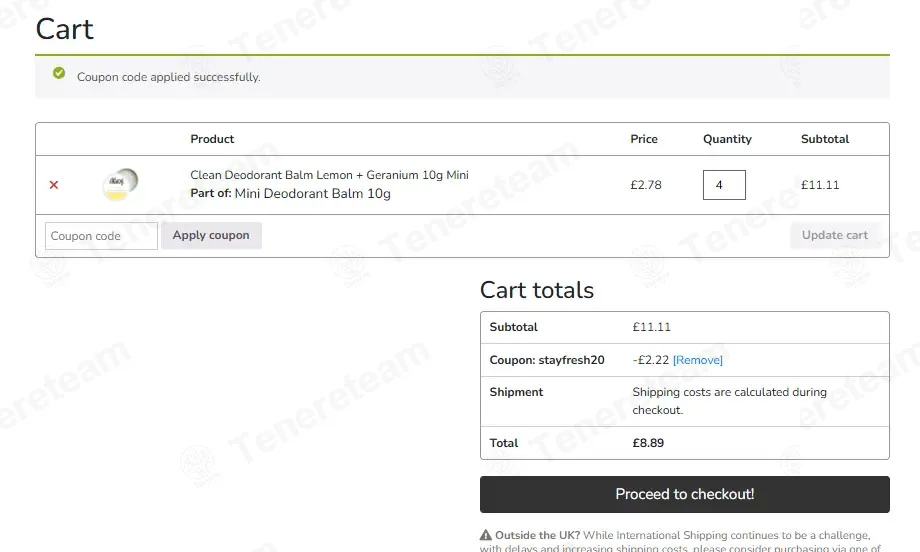
Task: Select the Total value £8.89
Action: [x=648, y=443]
